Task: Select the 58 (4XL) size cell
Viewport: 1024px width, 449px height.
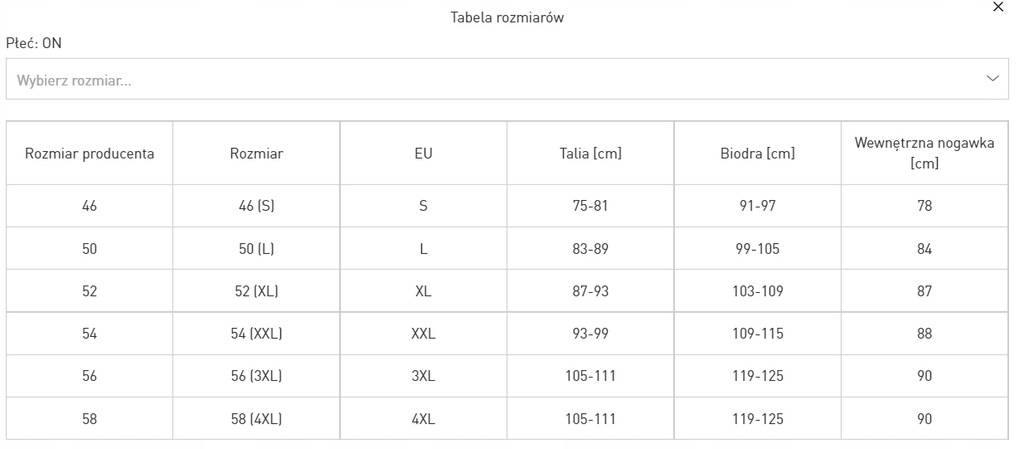Action: (256, 418)
